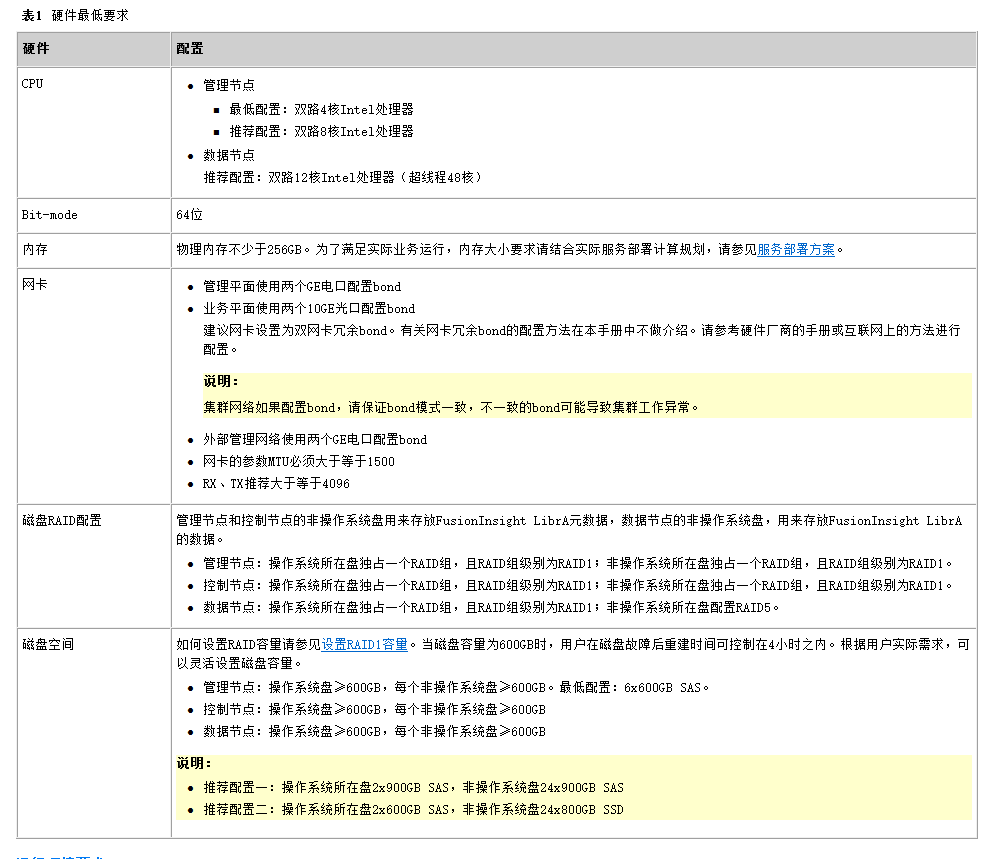The image size is (991, 859).
Task: Click the 64位 cell value
Action: point(190,215)
